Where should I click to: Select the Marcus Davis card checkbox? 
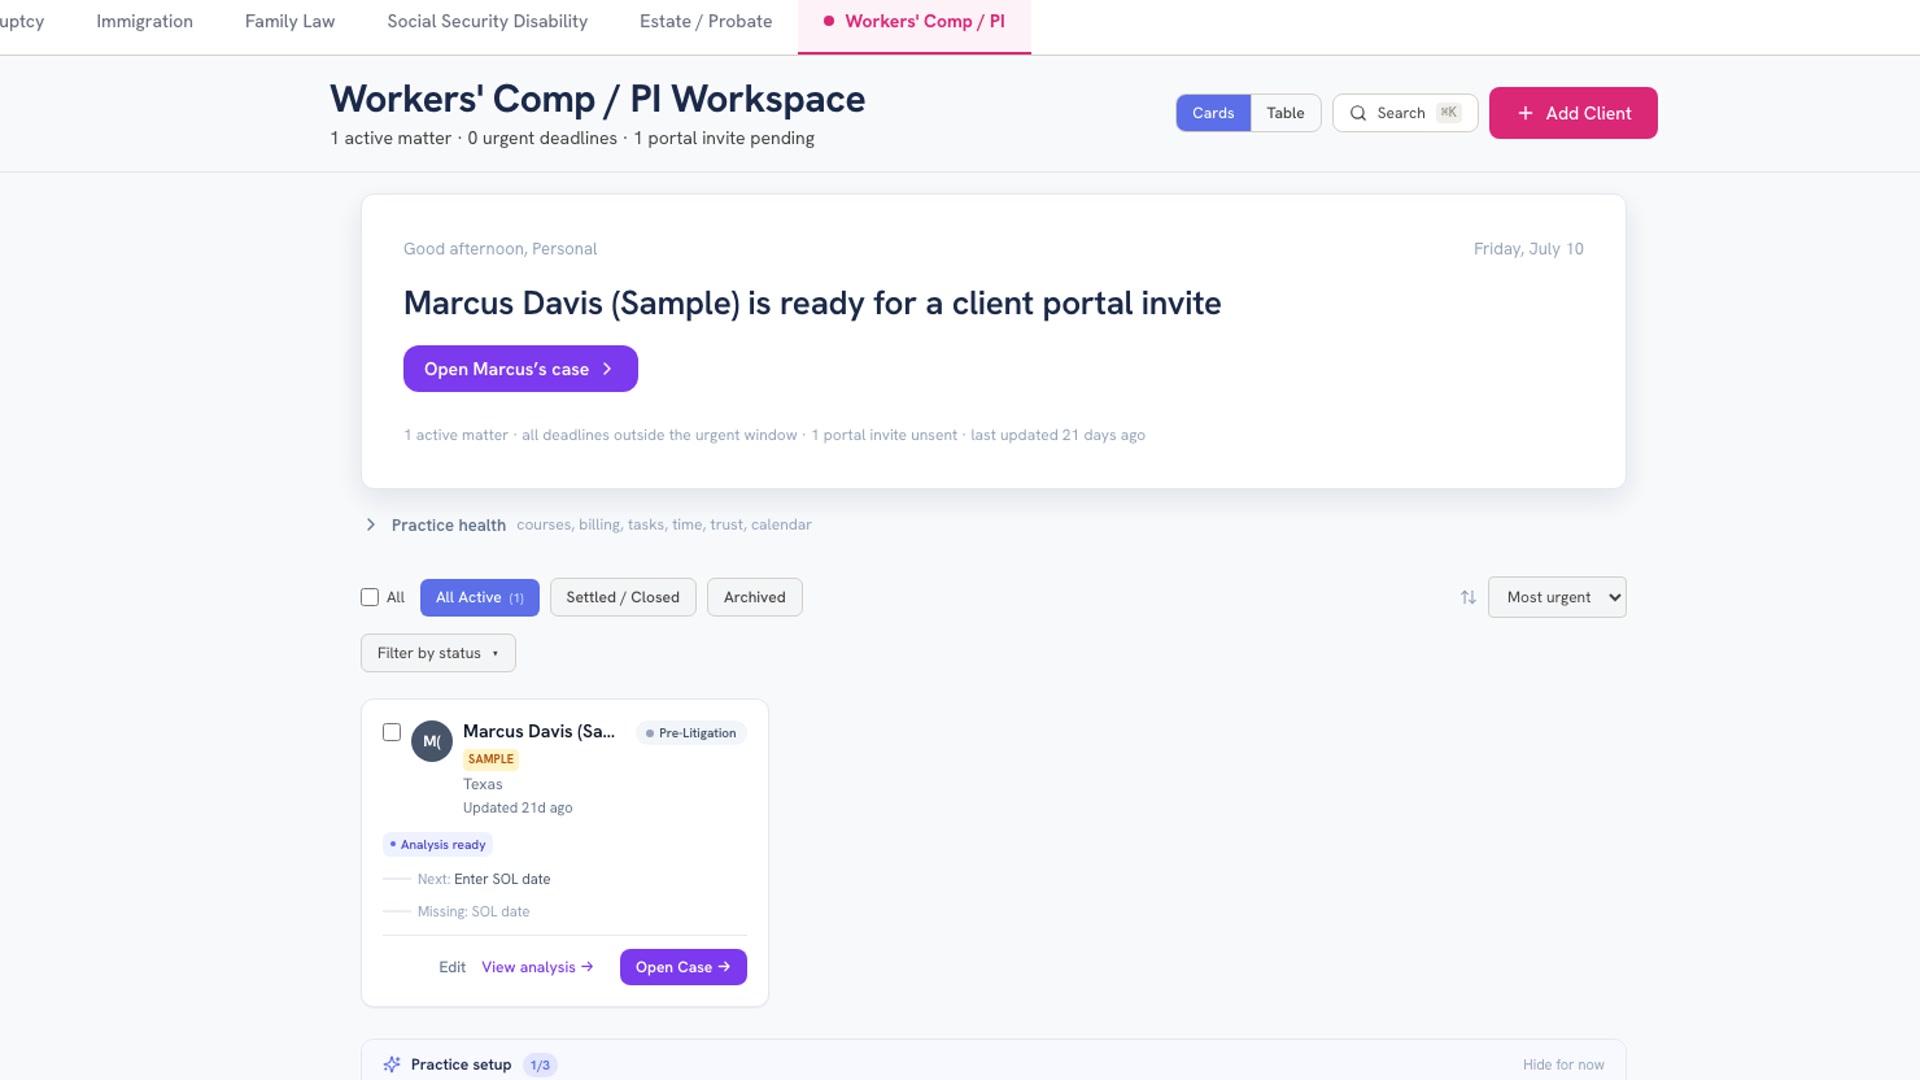[x=392, y=732]
